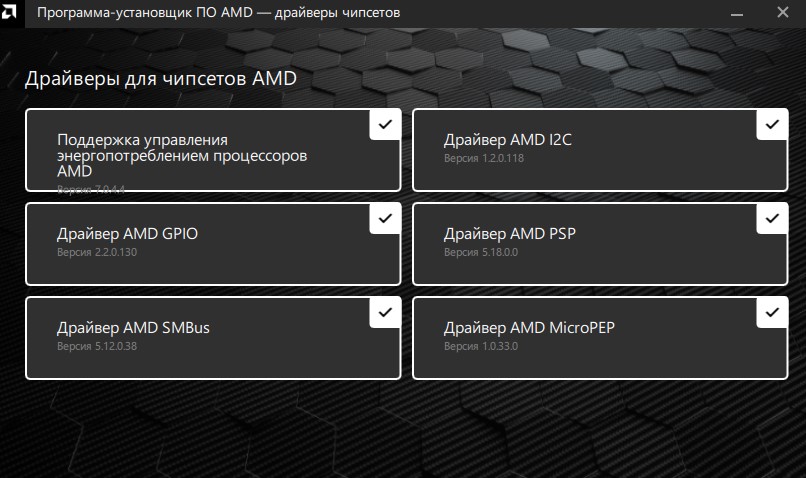Screen dimensions: 806x478
Task: Click 'Поддержка управления энергопотреблением процессоров AMD' title
Action: tap(182, 155)
